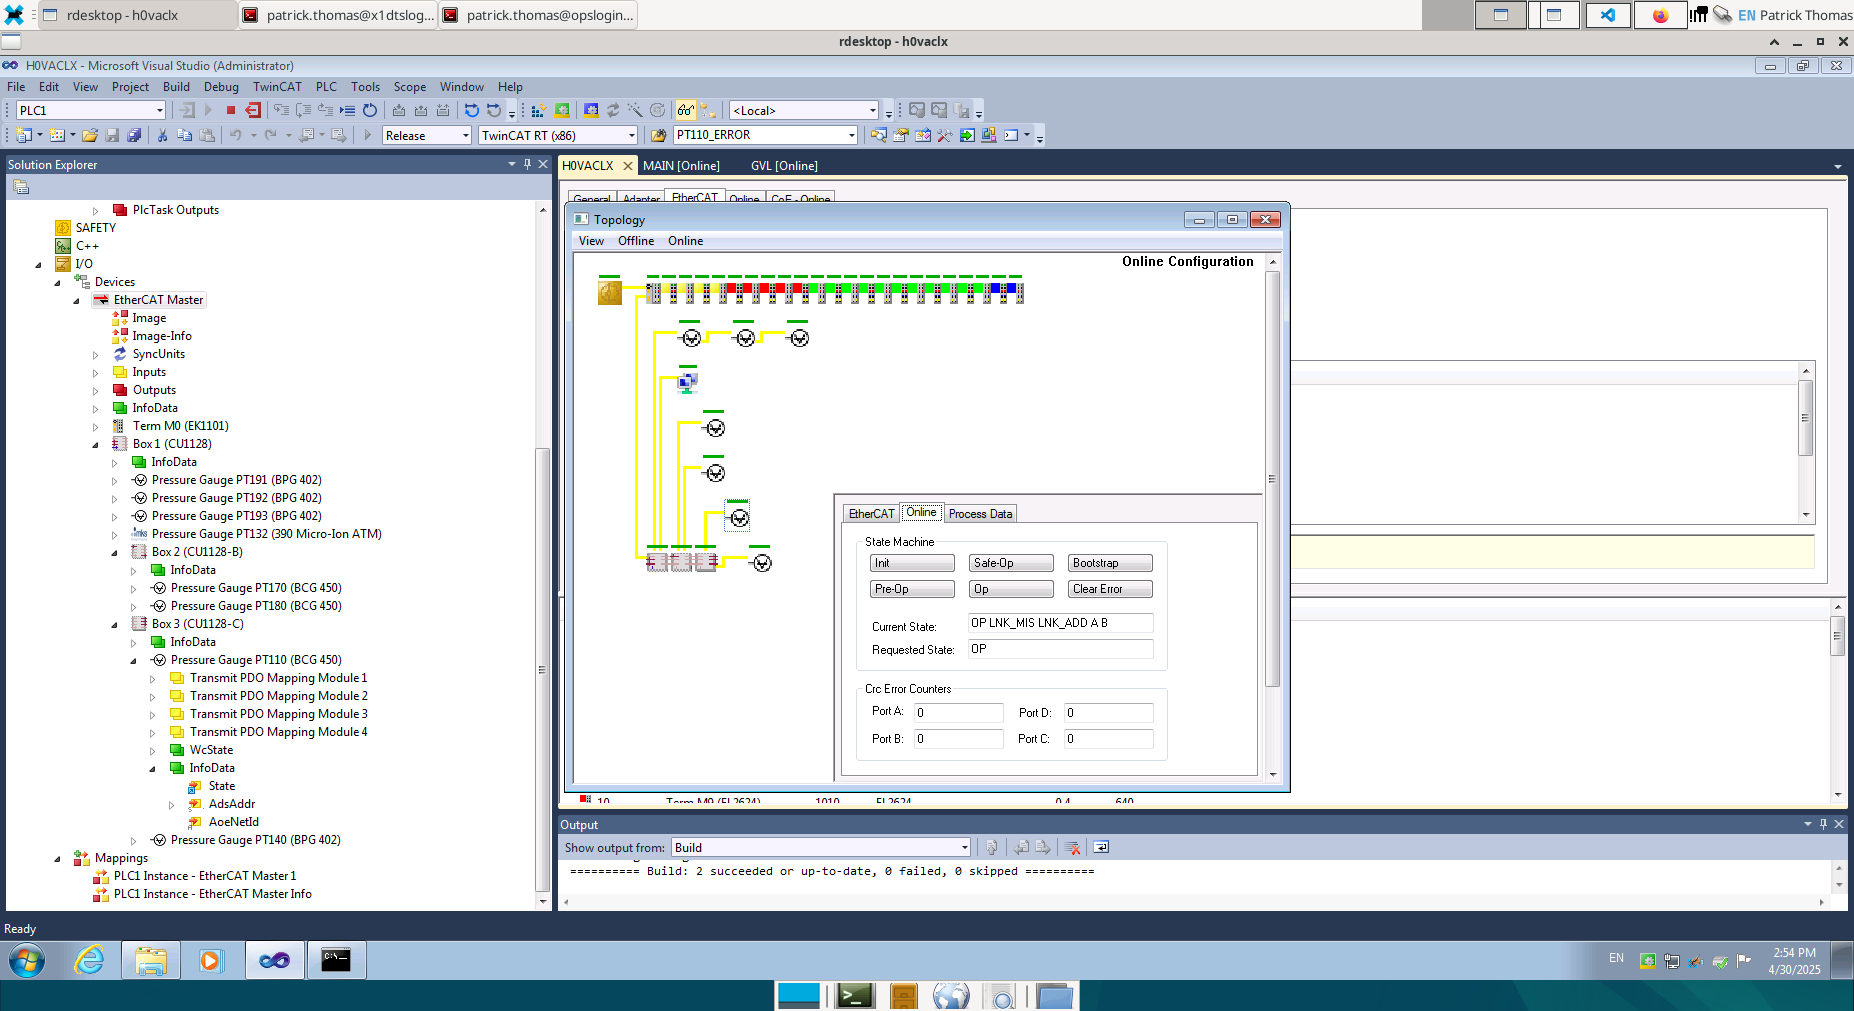
Task: Click the Reload Devices icon
Action: [x=613, y=110]
